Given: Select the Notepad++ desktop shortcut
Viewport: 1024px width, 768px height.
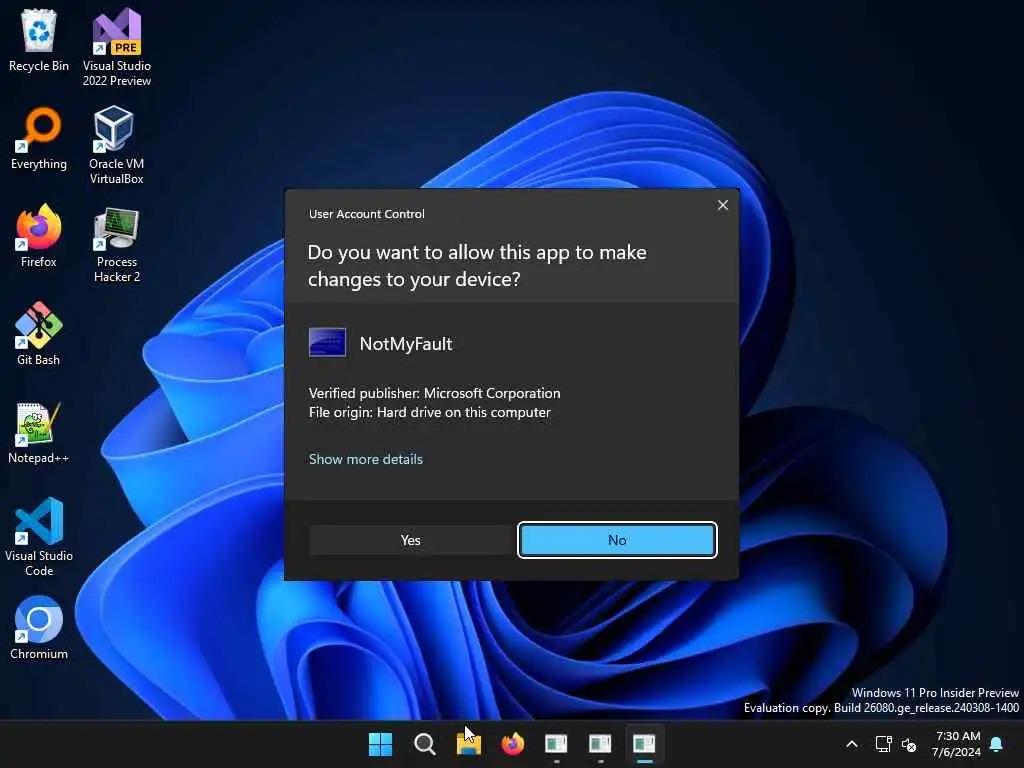Looking at the screenshot, I should point(39,432).
